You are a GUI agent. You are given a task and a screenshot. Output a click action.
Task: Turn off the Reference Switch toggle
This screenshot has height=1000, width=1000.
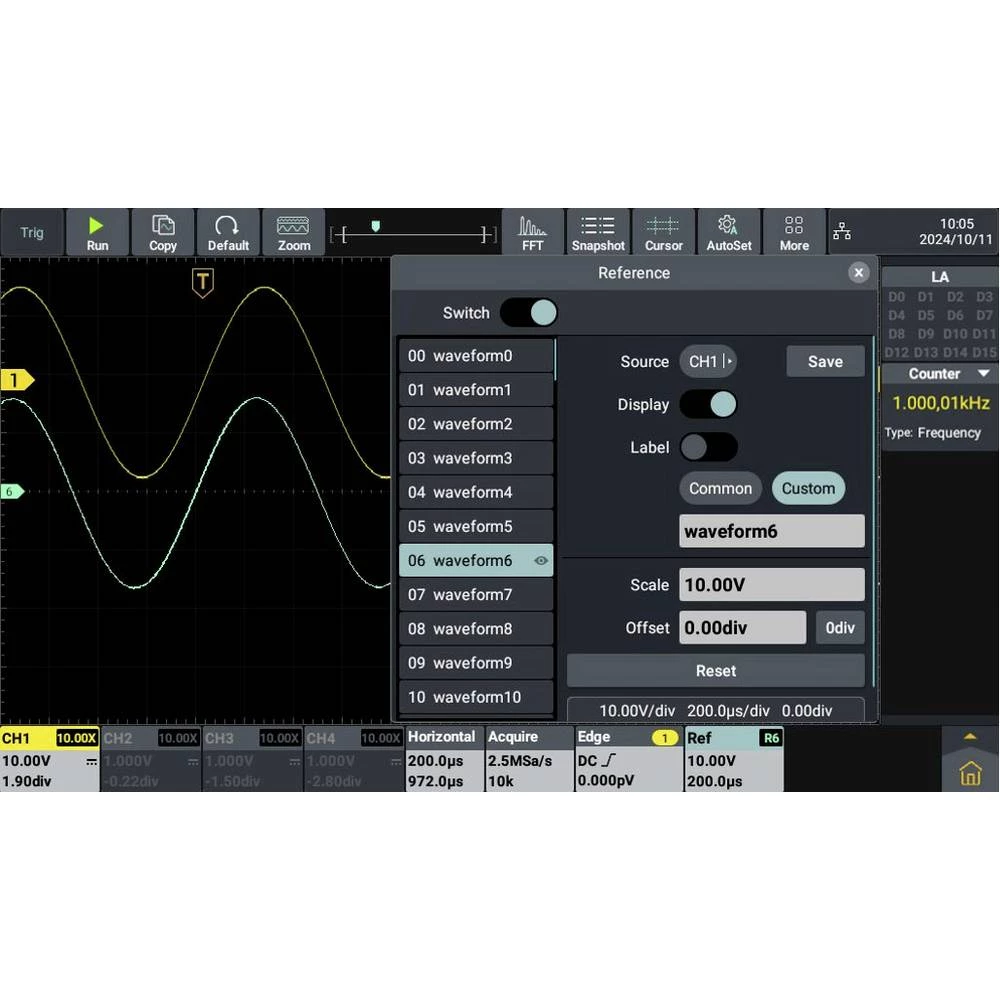pyautogui.click(x=528, y=313)
